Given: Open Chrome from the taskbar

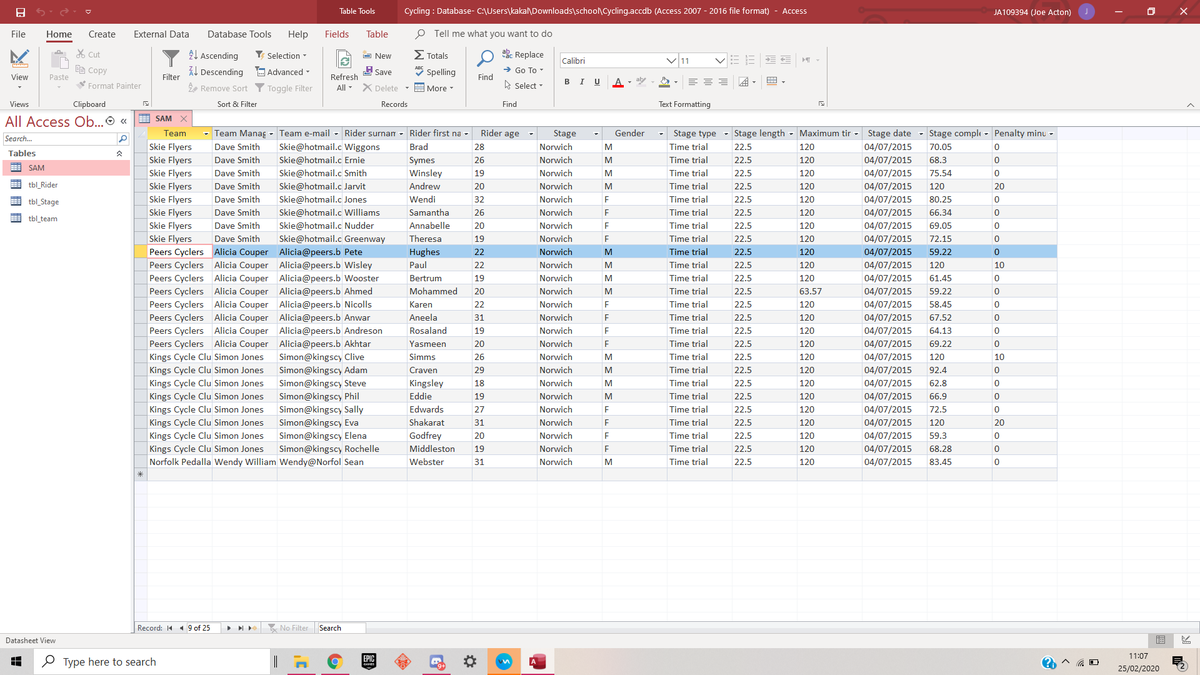Looking at the screenshot, I should click(x=337, y=662).
